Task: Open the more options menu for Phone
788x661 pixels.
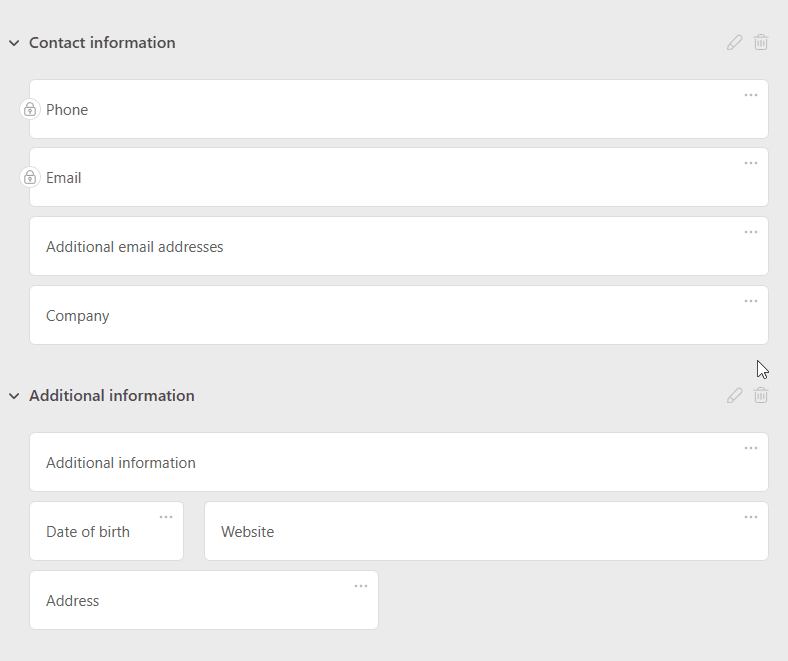Action: pyautogui.click(x=751, y=95)
